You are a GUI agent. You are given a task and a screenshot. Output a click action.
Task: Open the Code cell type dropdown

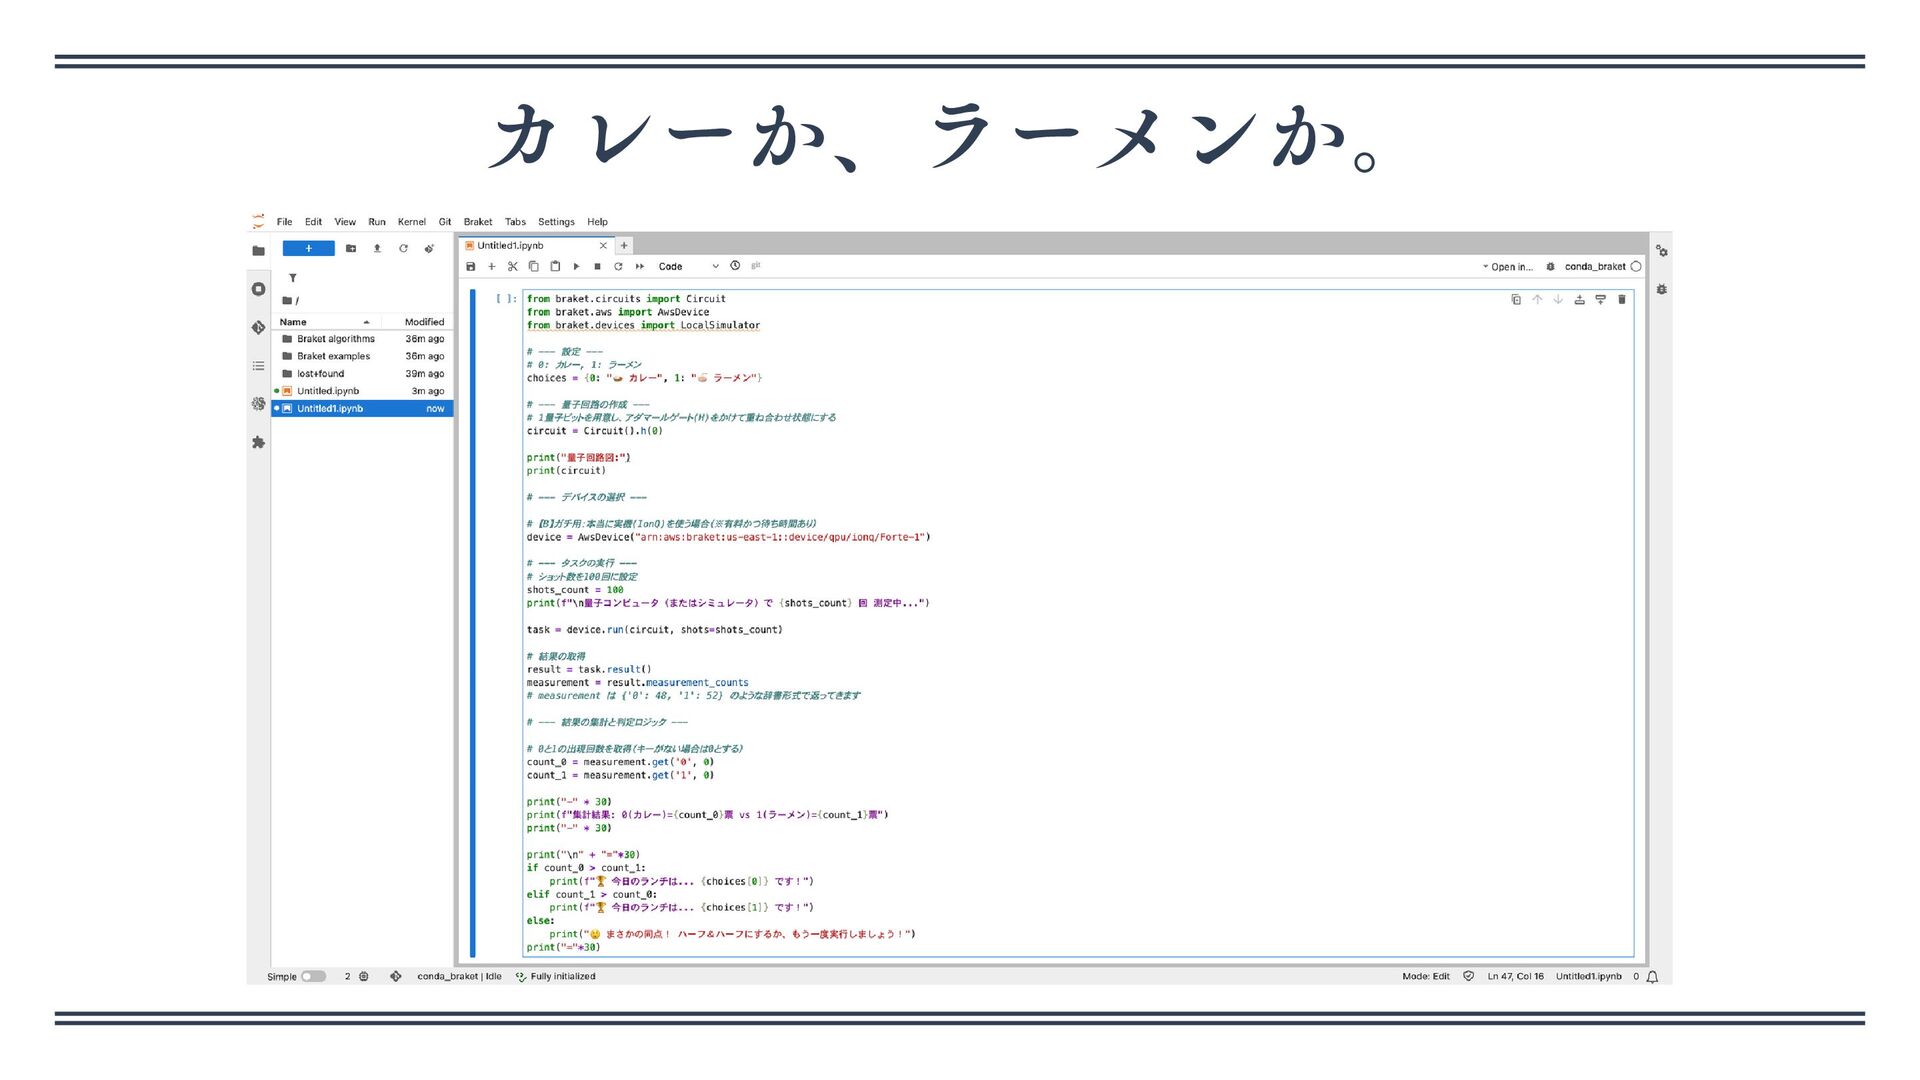pos(688,267)
